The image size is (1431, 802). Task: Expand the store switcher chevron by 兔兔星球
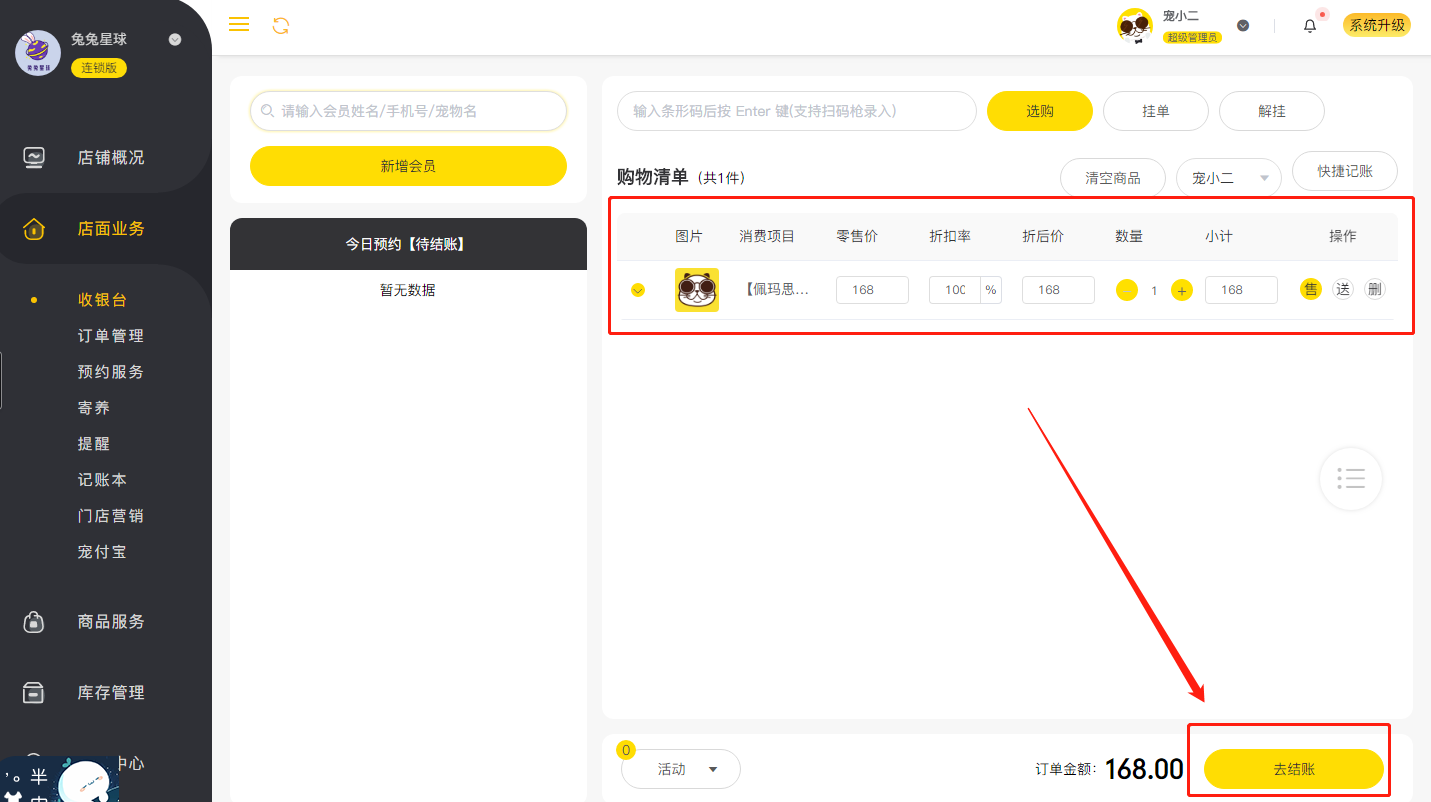(175, 40)
